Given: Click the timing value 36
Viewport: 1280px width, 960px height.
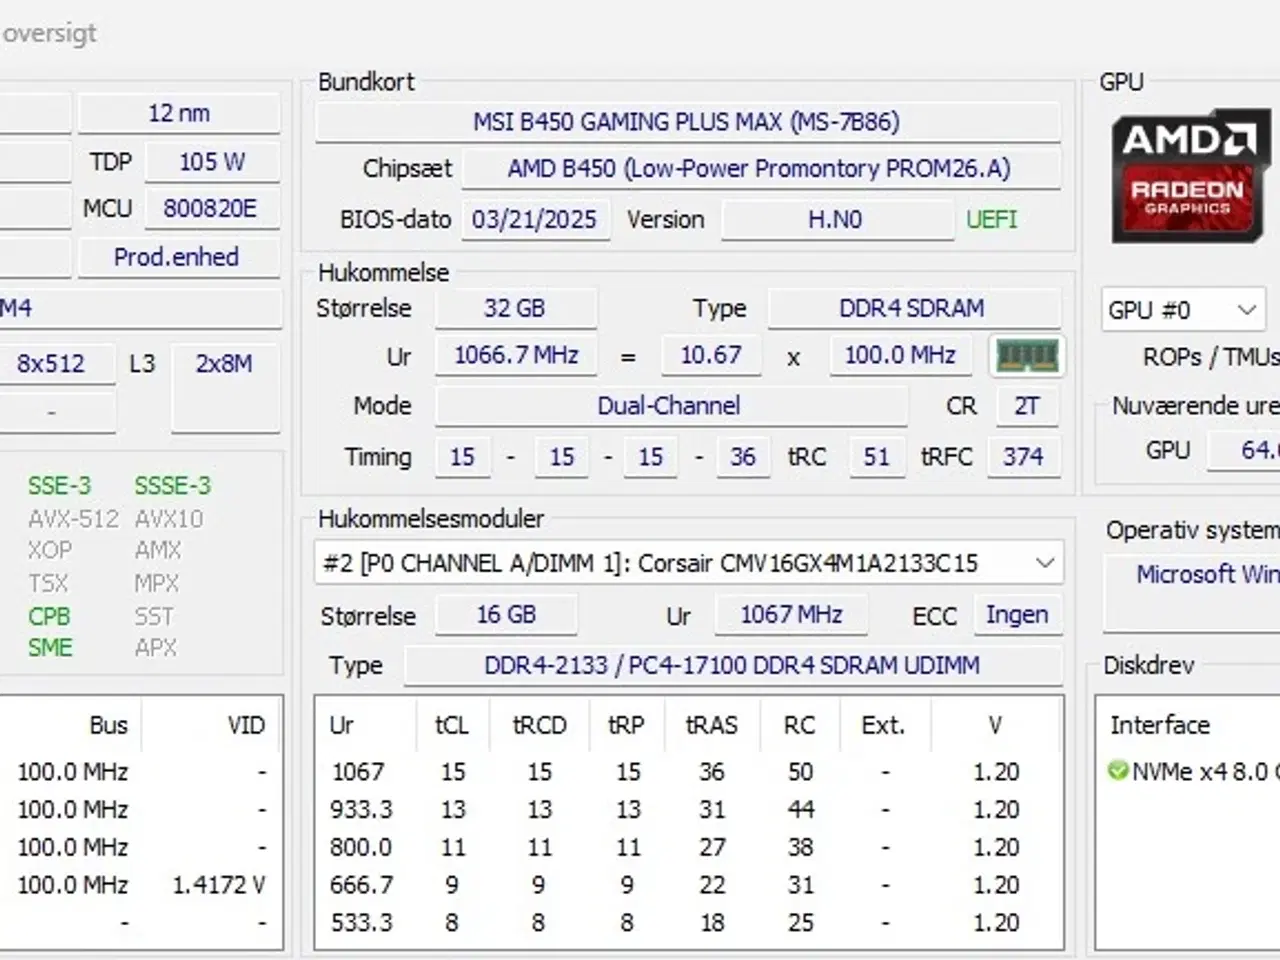Looking at the screenshot, I should click(x=743, y=457).
